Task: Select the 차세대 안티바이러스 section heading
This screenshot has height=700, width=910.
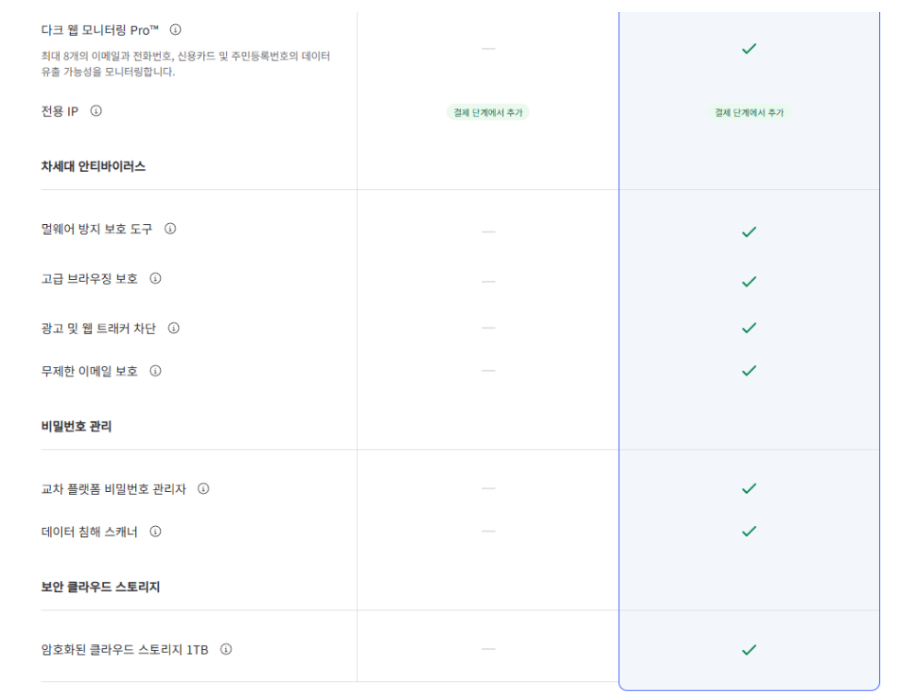Action: pyautogui.click(x=93, y=167)
